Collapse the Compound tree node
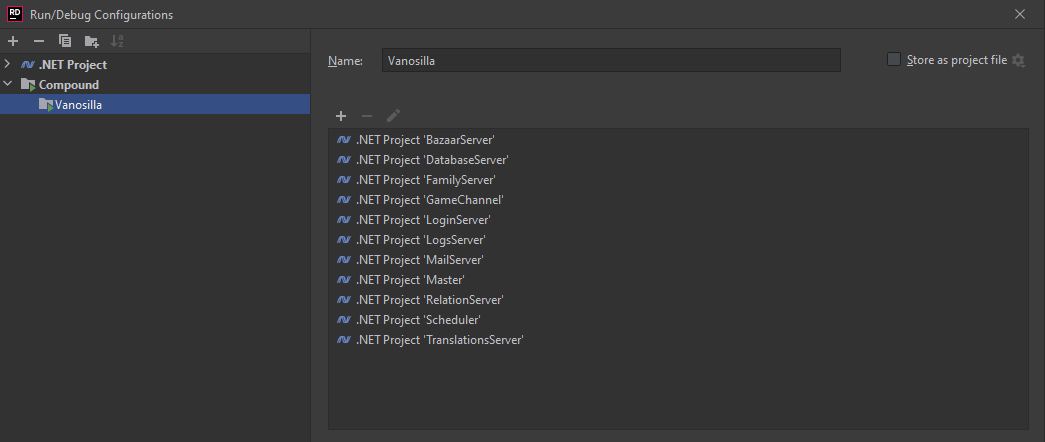Screen dimensions: 1045x442 (x=8, y=84)
